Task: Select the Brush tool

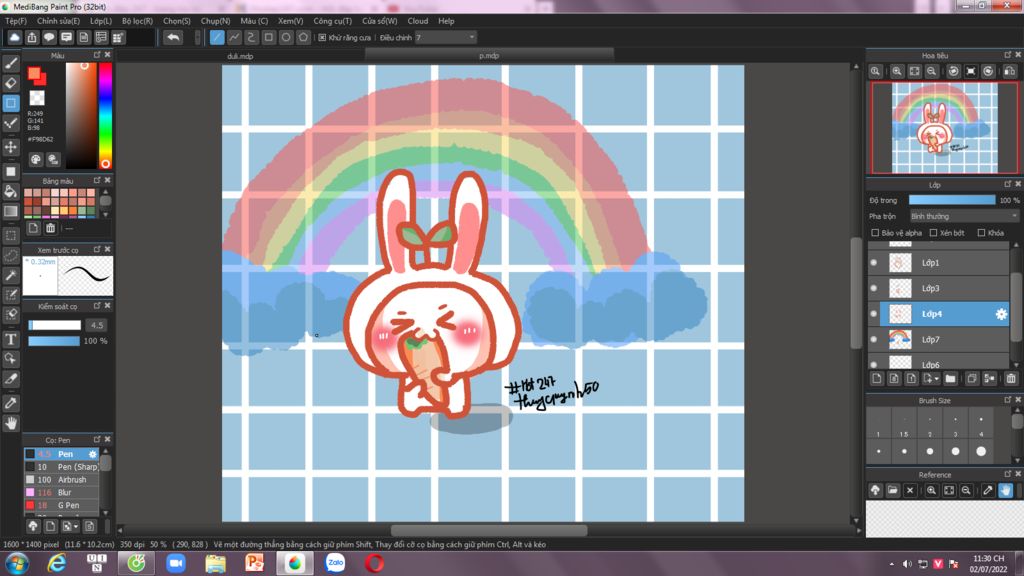Action: click(x=10, y=64)
